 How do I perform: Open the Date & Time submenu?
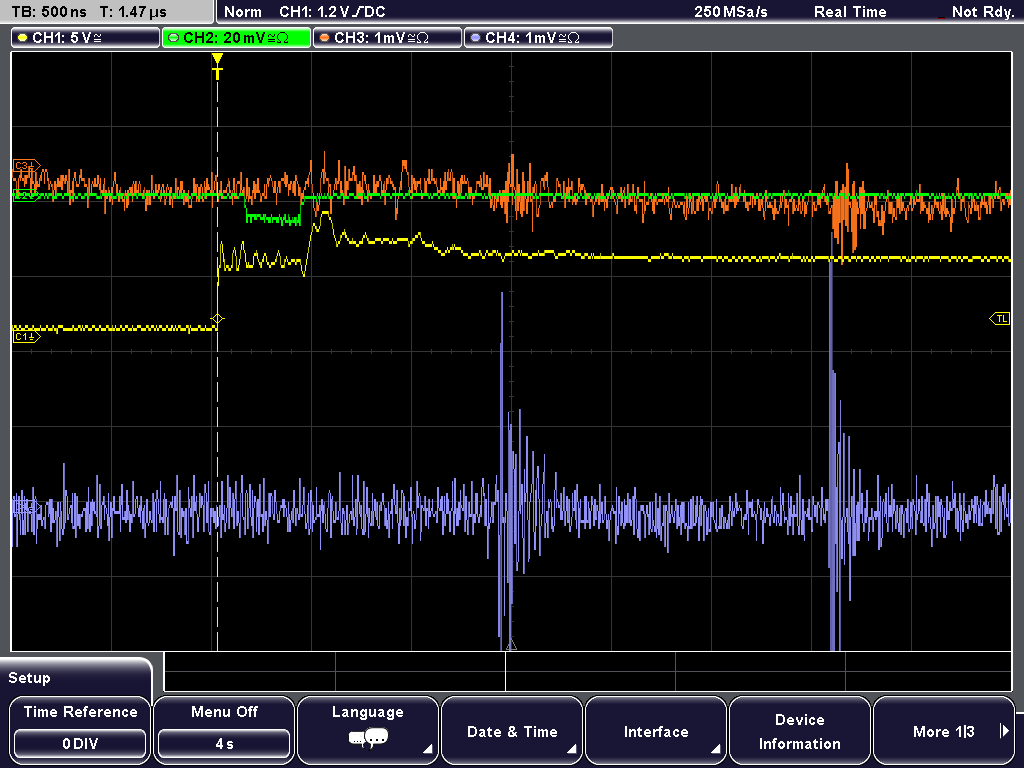[512, 730]
